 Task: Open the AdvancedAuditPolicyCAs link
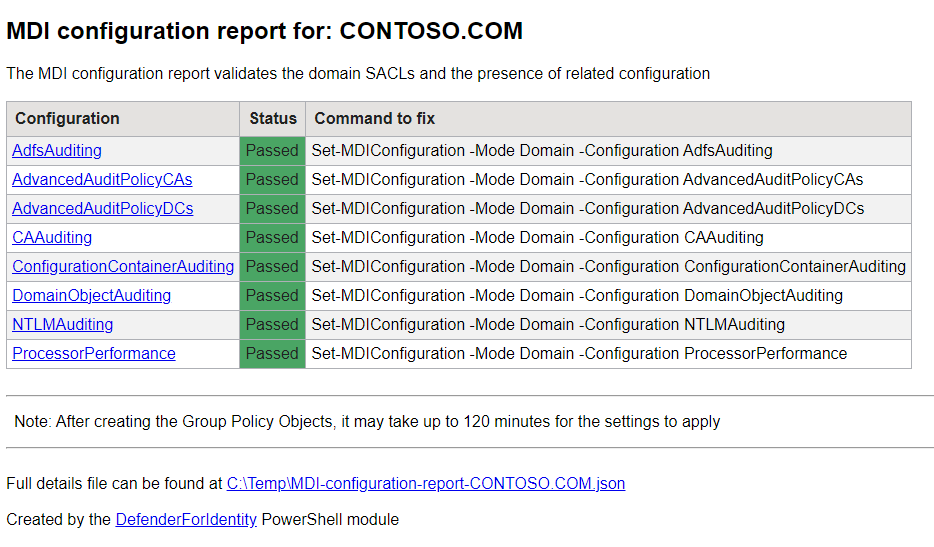[102, 180]
